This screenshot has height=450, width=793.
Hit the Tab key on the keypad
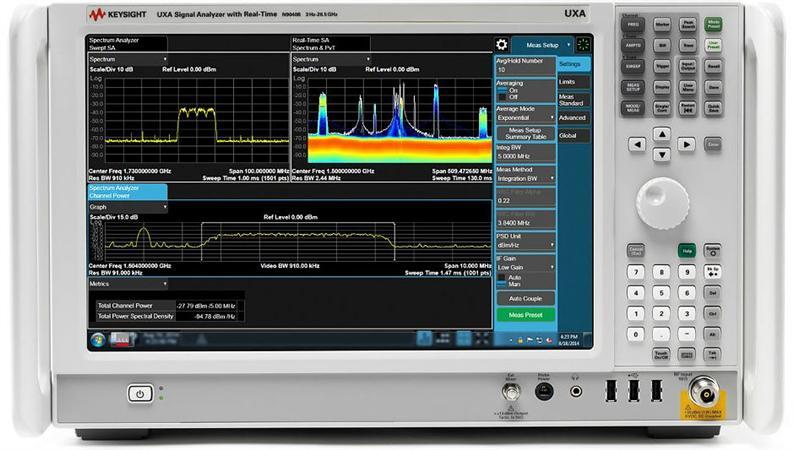pyautogui.click(x=713, y=355)
